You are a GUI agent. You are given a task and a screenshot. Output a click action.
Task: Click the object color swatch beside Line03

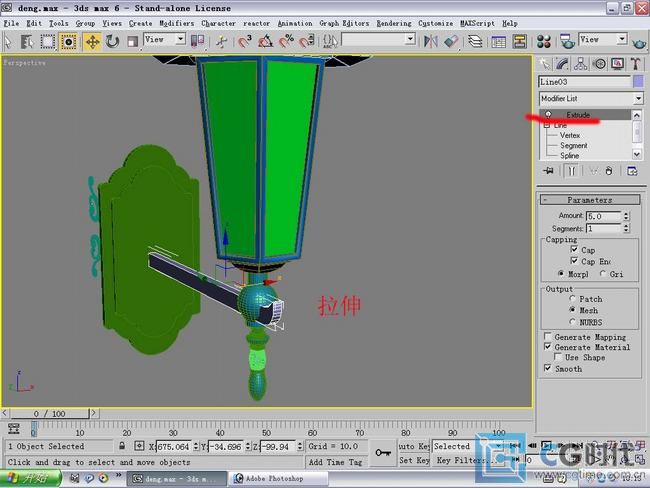point(638,82)
